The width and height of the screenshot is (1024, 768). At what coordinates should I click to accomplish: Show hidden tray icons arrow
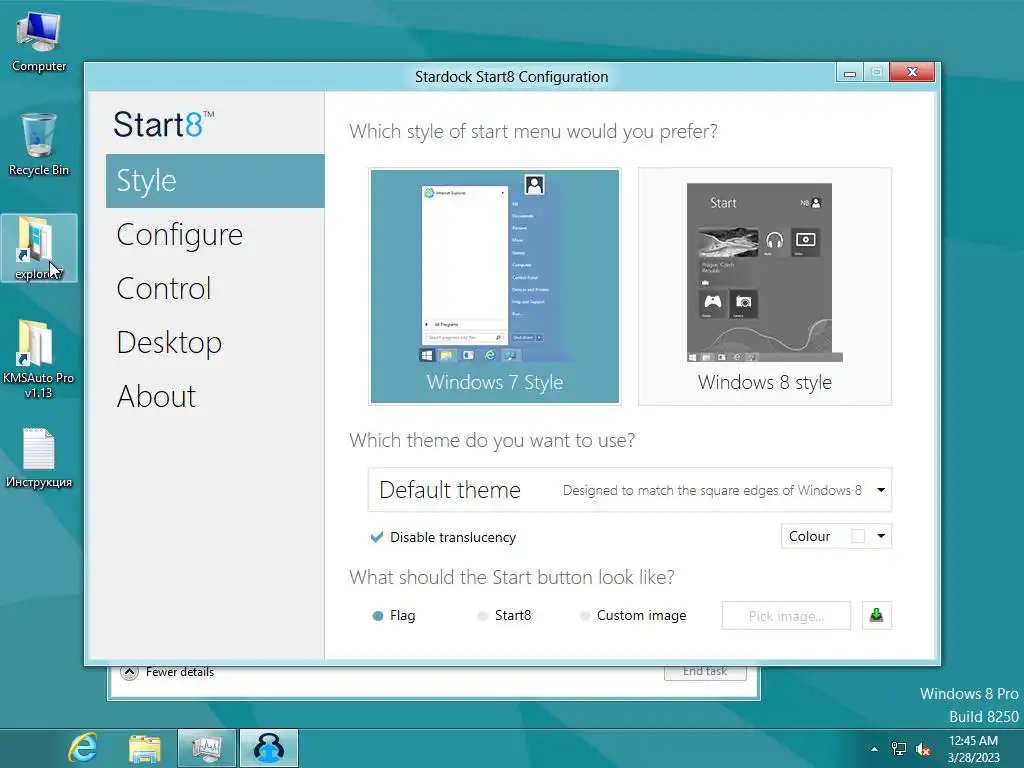click(874, 749)
